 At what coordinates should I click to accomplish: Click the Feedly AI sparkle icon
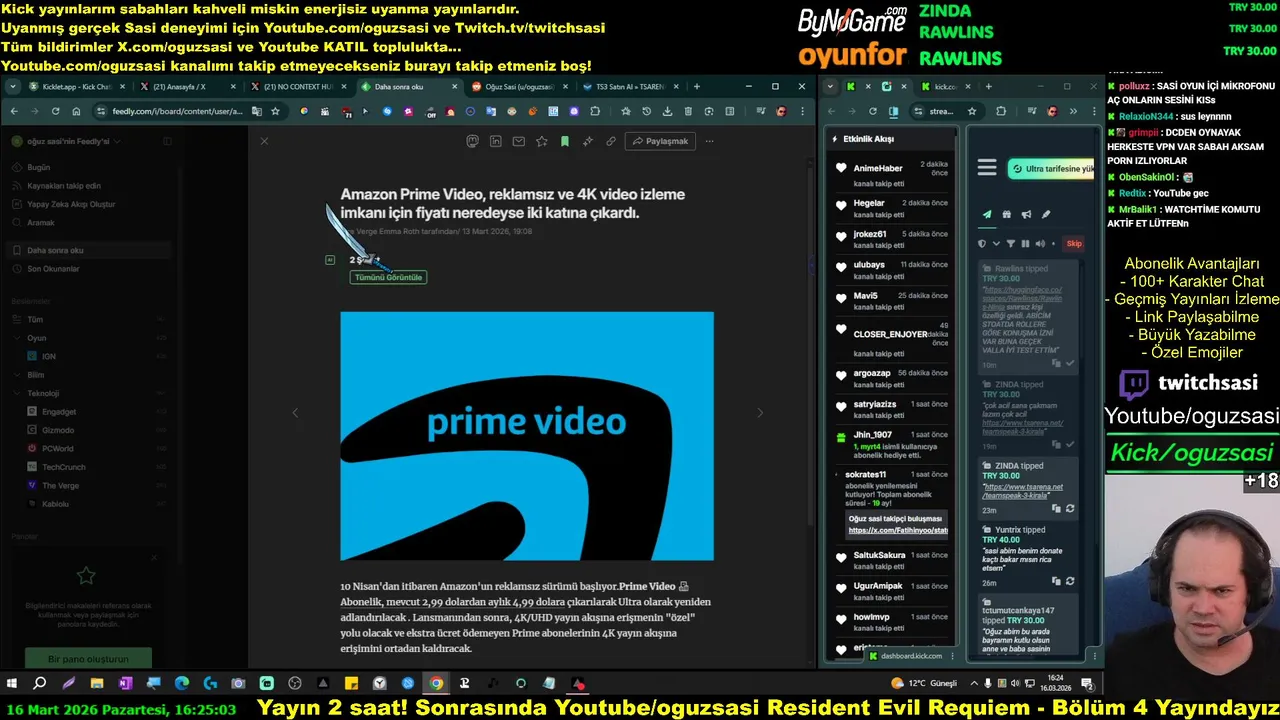pos(587,141)
